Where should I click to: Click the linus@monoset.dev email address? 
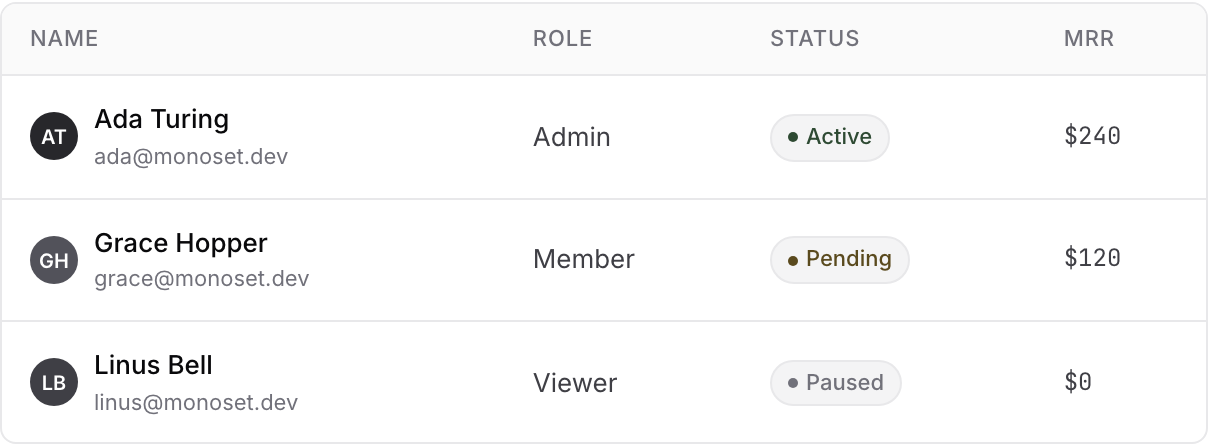196,403
